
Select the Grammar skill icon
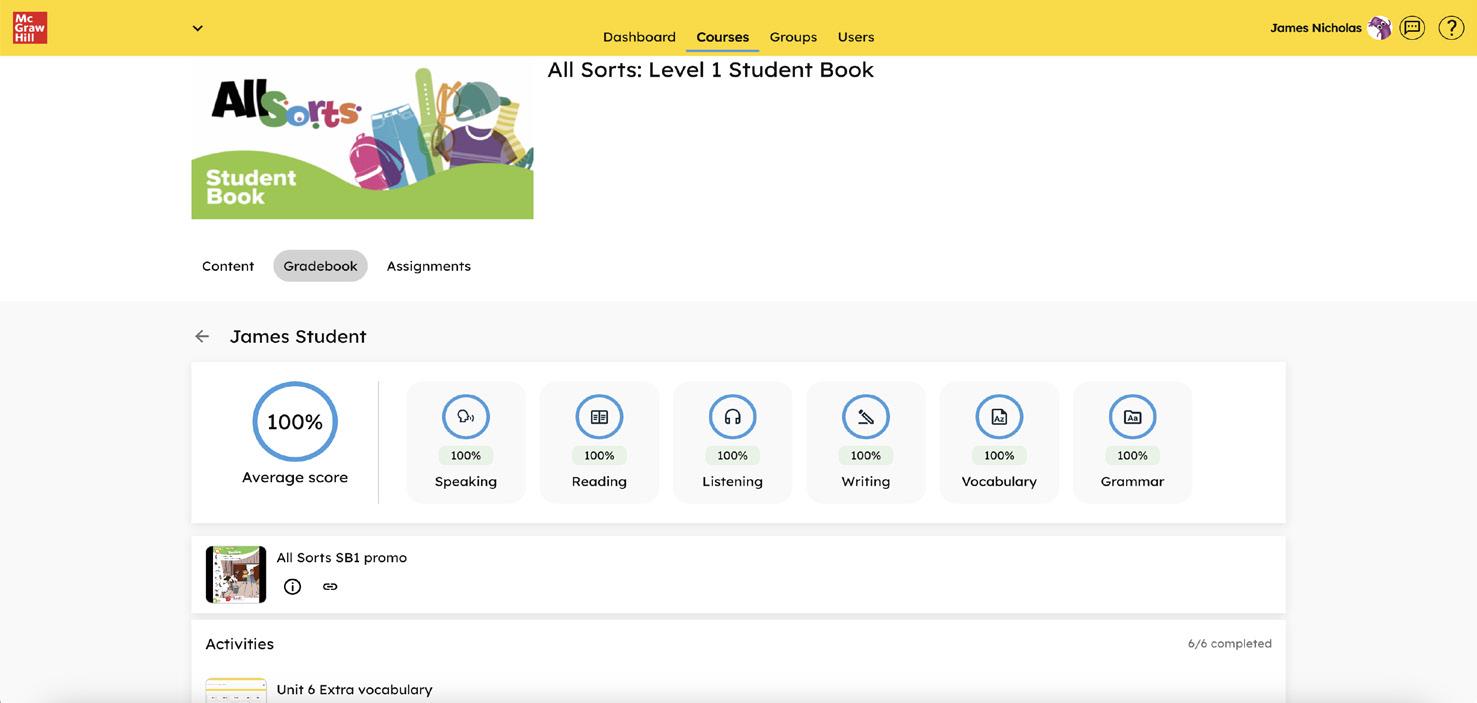[1132, 417]
